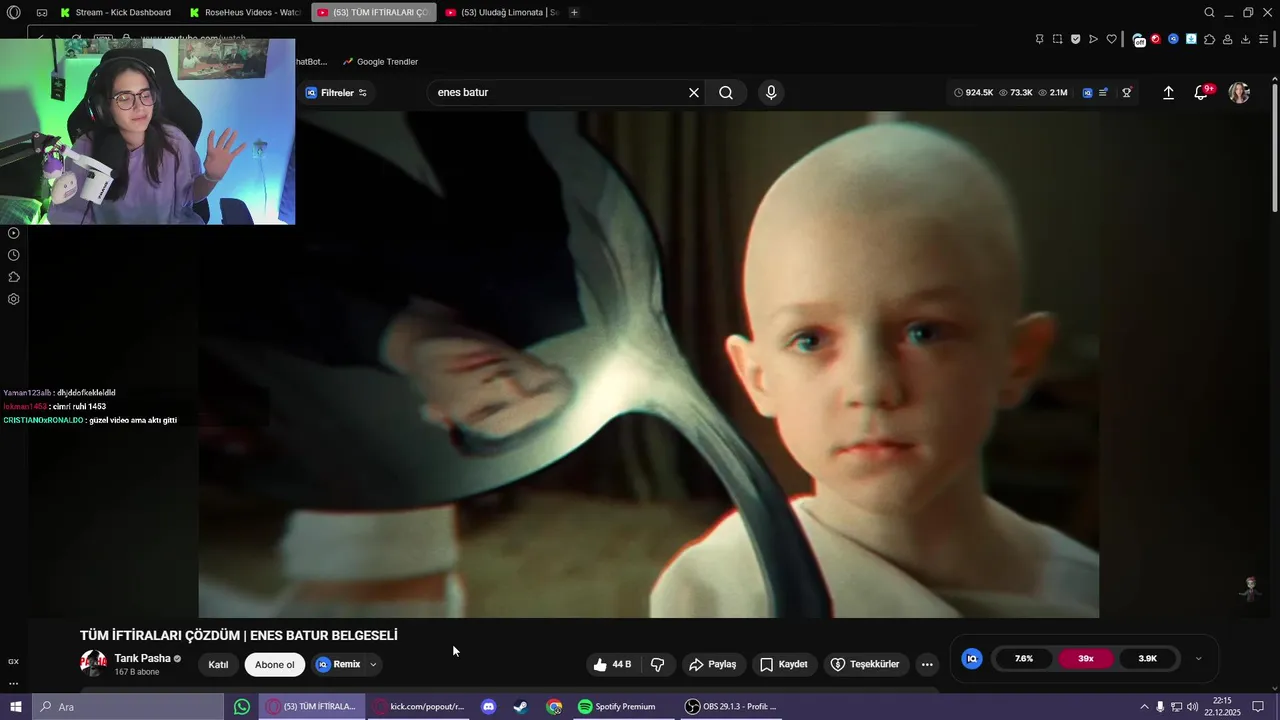Open the tab search magnifier icon
1280x720 pixels.
(1209, 12)
